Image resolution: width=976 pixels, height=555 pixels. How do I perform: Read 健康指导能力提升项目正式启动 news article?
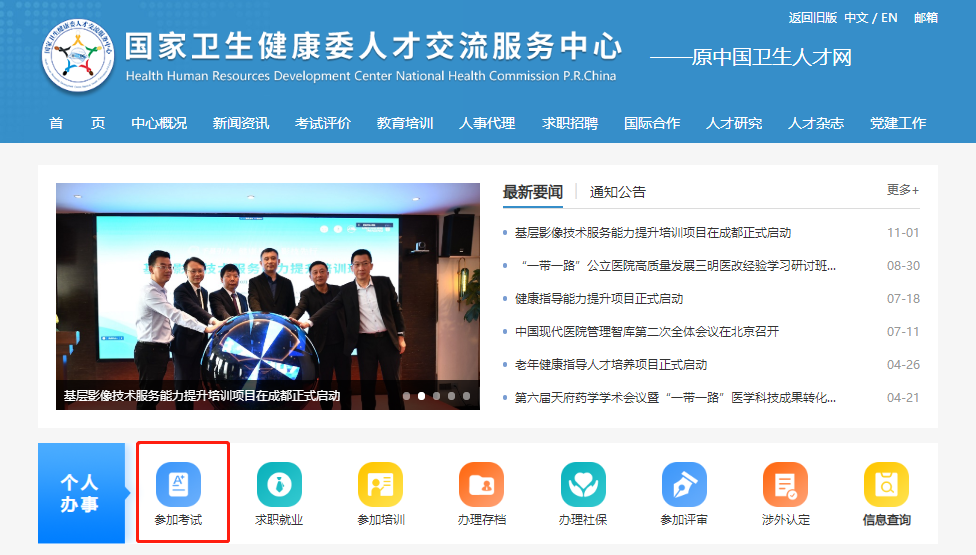(x=599, y=299)
